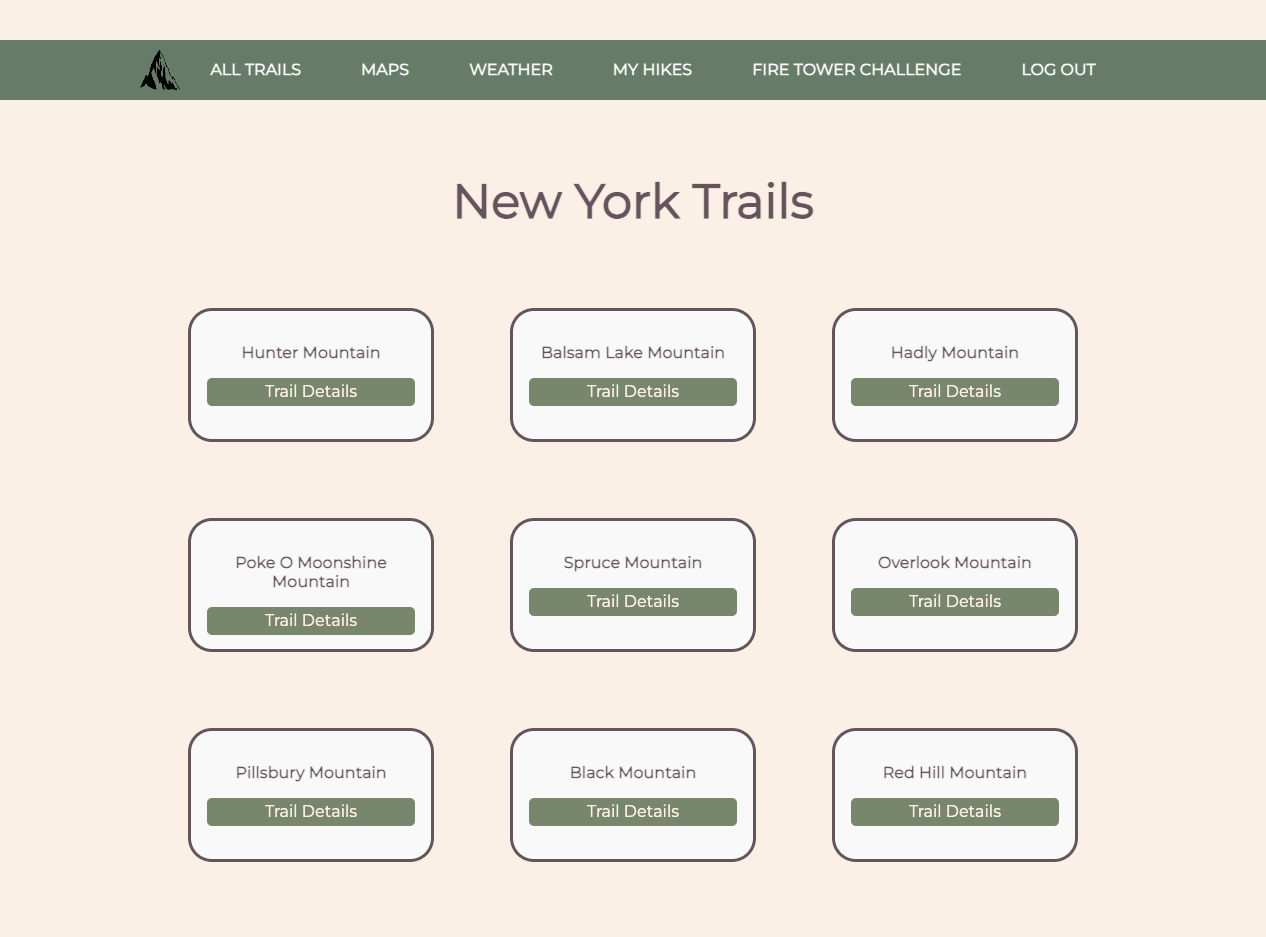Open Trail Details for Pillsbury Mountain
The width and height of the screenshot is (1266, 937).
point(311,812)
